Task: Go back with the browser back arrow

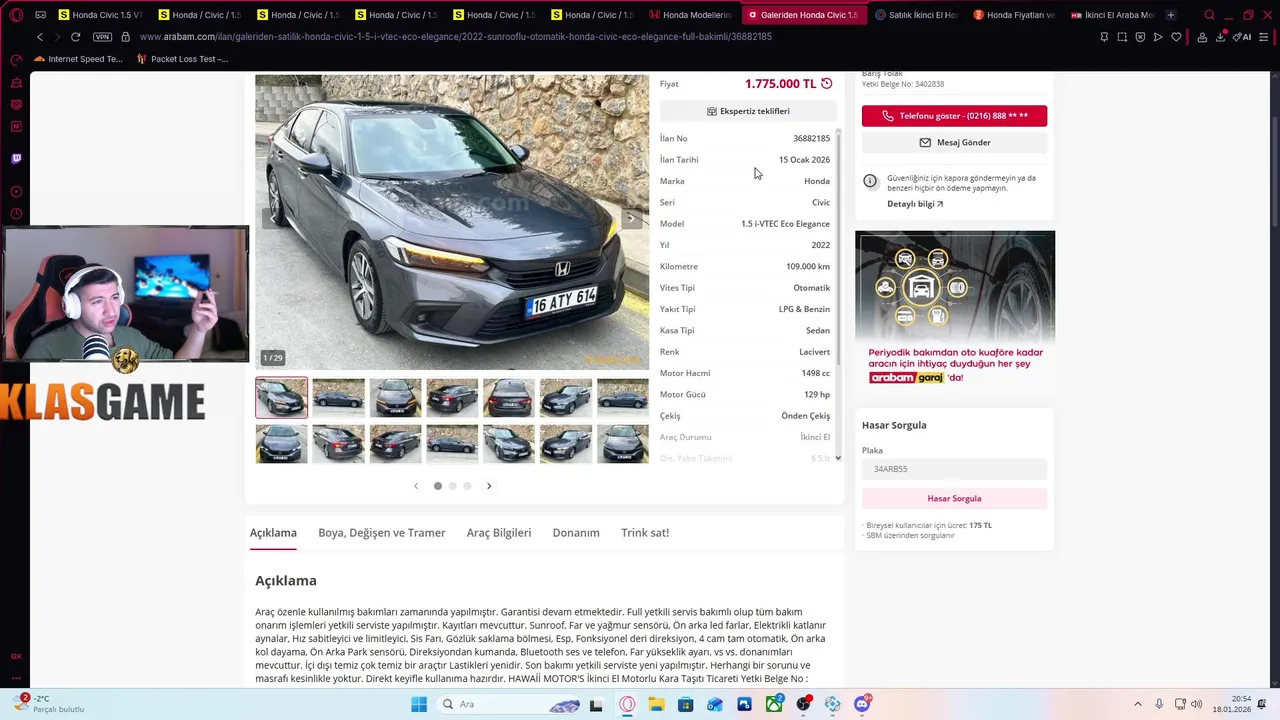Action: tap(39, 37)
